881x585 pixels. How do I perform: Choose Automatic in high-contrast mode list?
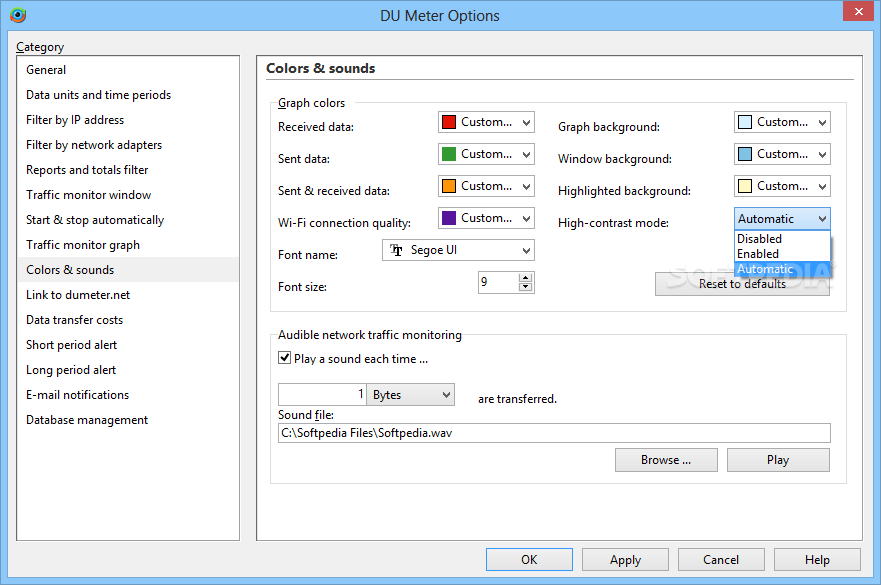782,269
